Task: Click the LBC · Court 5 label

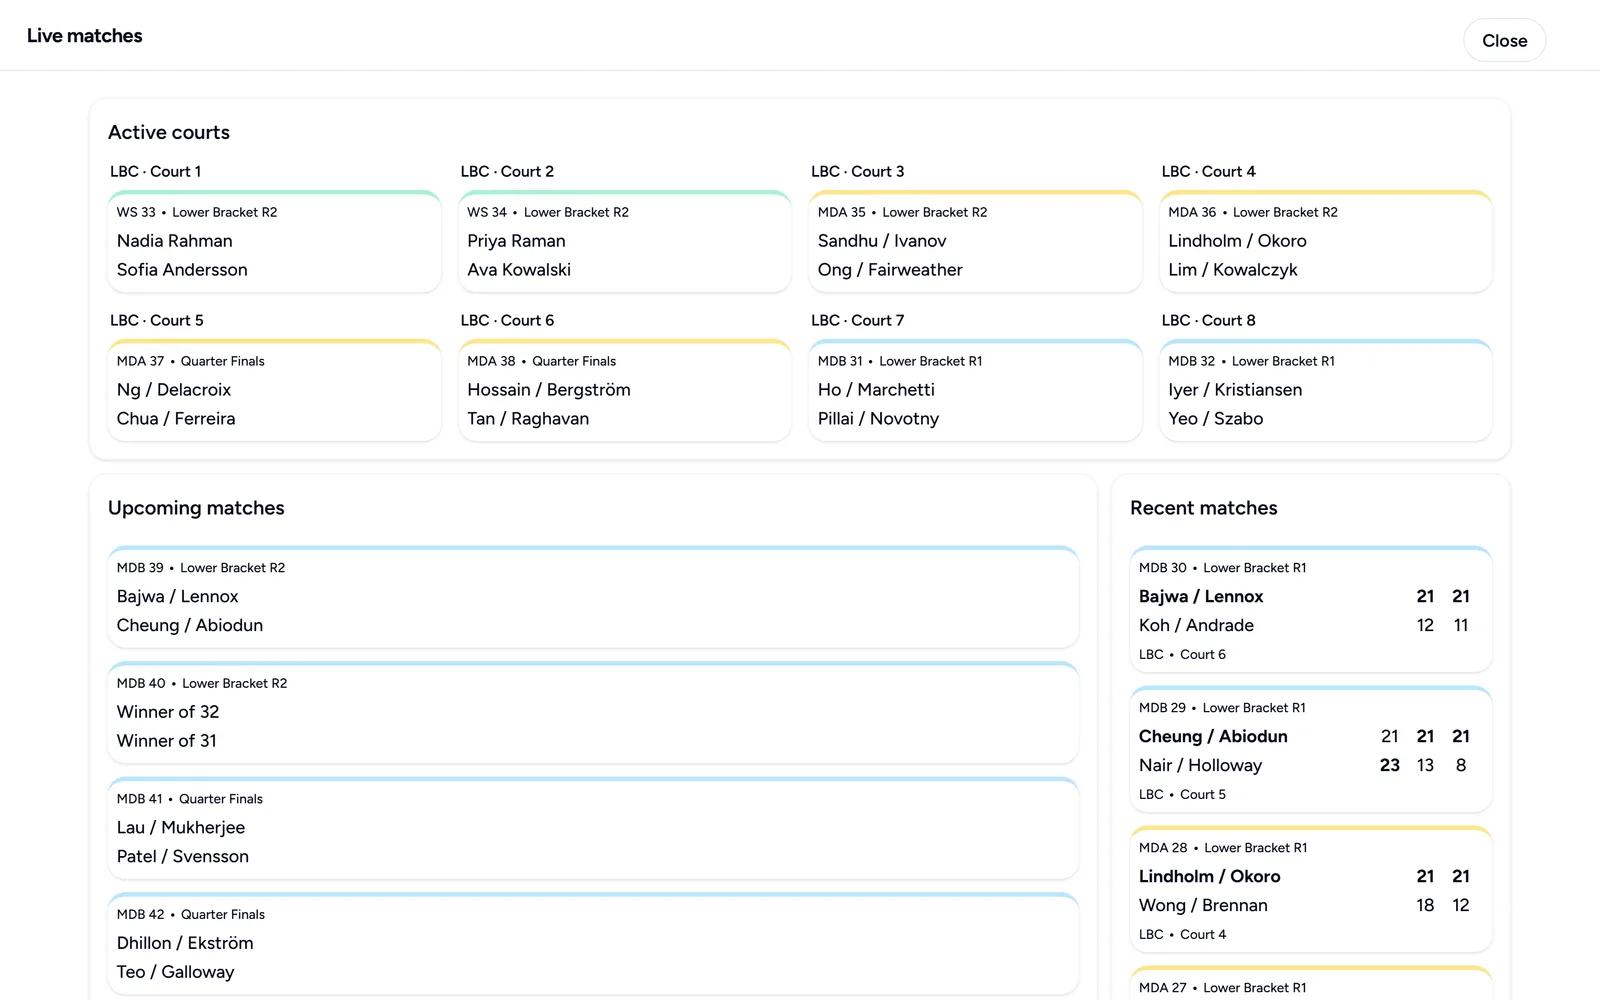Action: point(157,320)
